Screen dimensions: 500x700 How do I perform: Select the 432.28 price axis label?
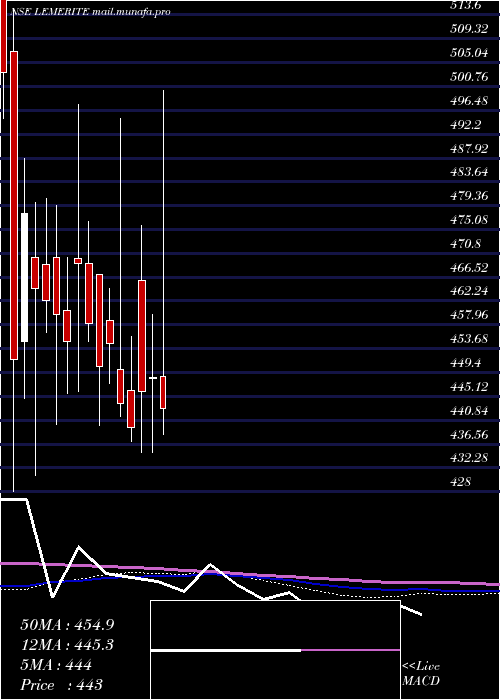[469, 458]
